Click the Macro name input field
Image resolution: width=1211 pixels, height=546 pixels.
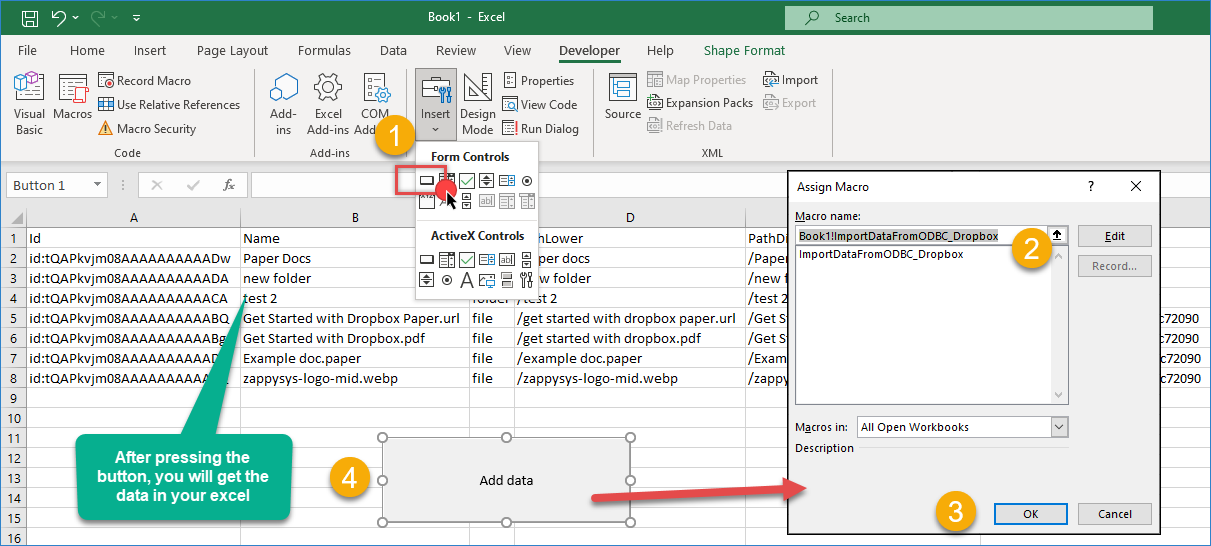[x=921, y=236]
